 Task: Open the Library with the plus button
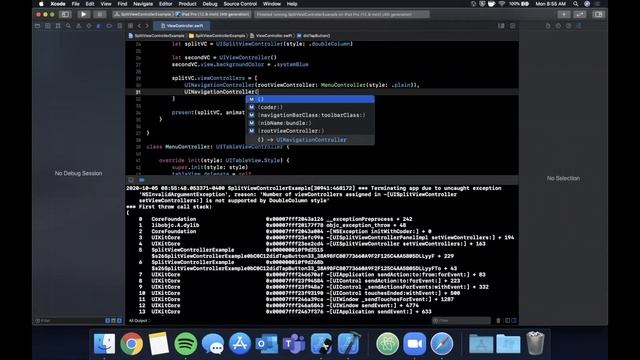[x=564, y=14]
